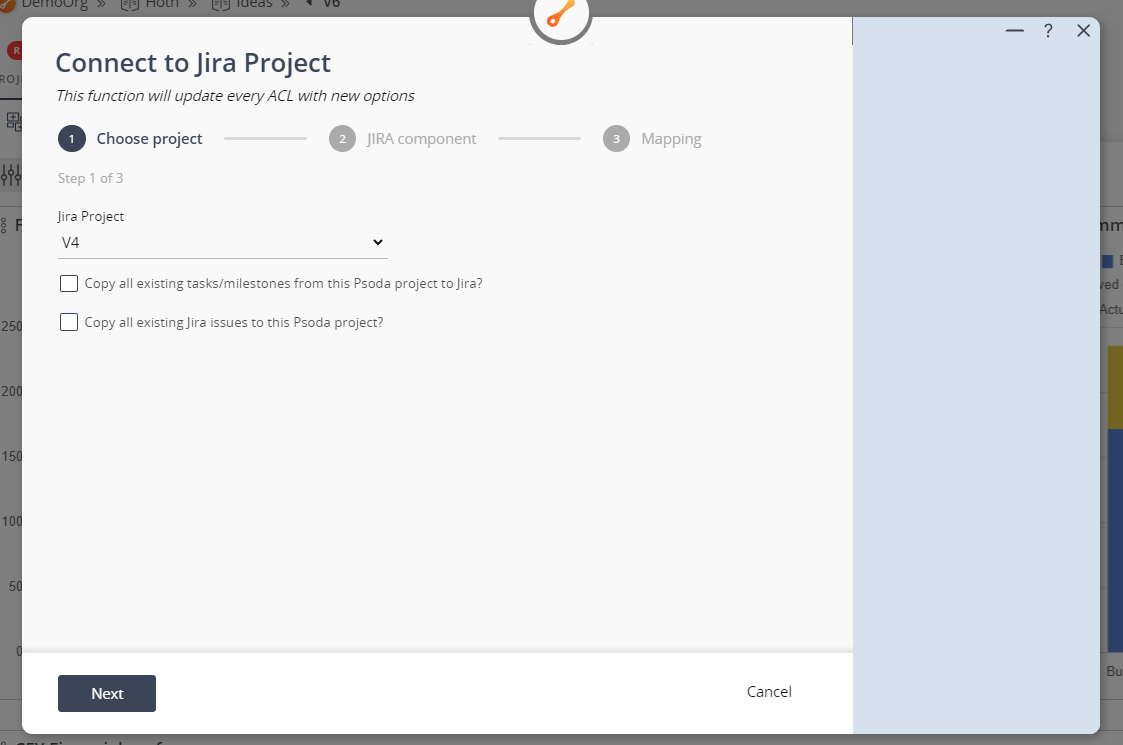Jump to the Mapping step

pyautogui.click(x=652, y=139)
